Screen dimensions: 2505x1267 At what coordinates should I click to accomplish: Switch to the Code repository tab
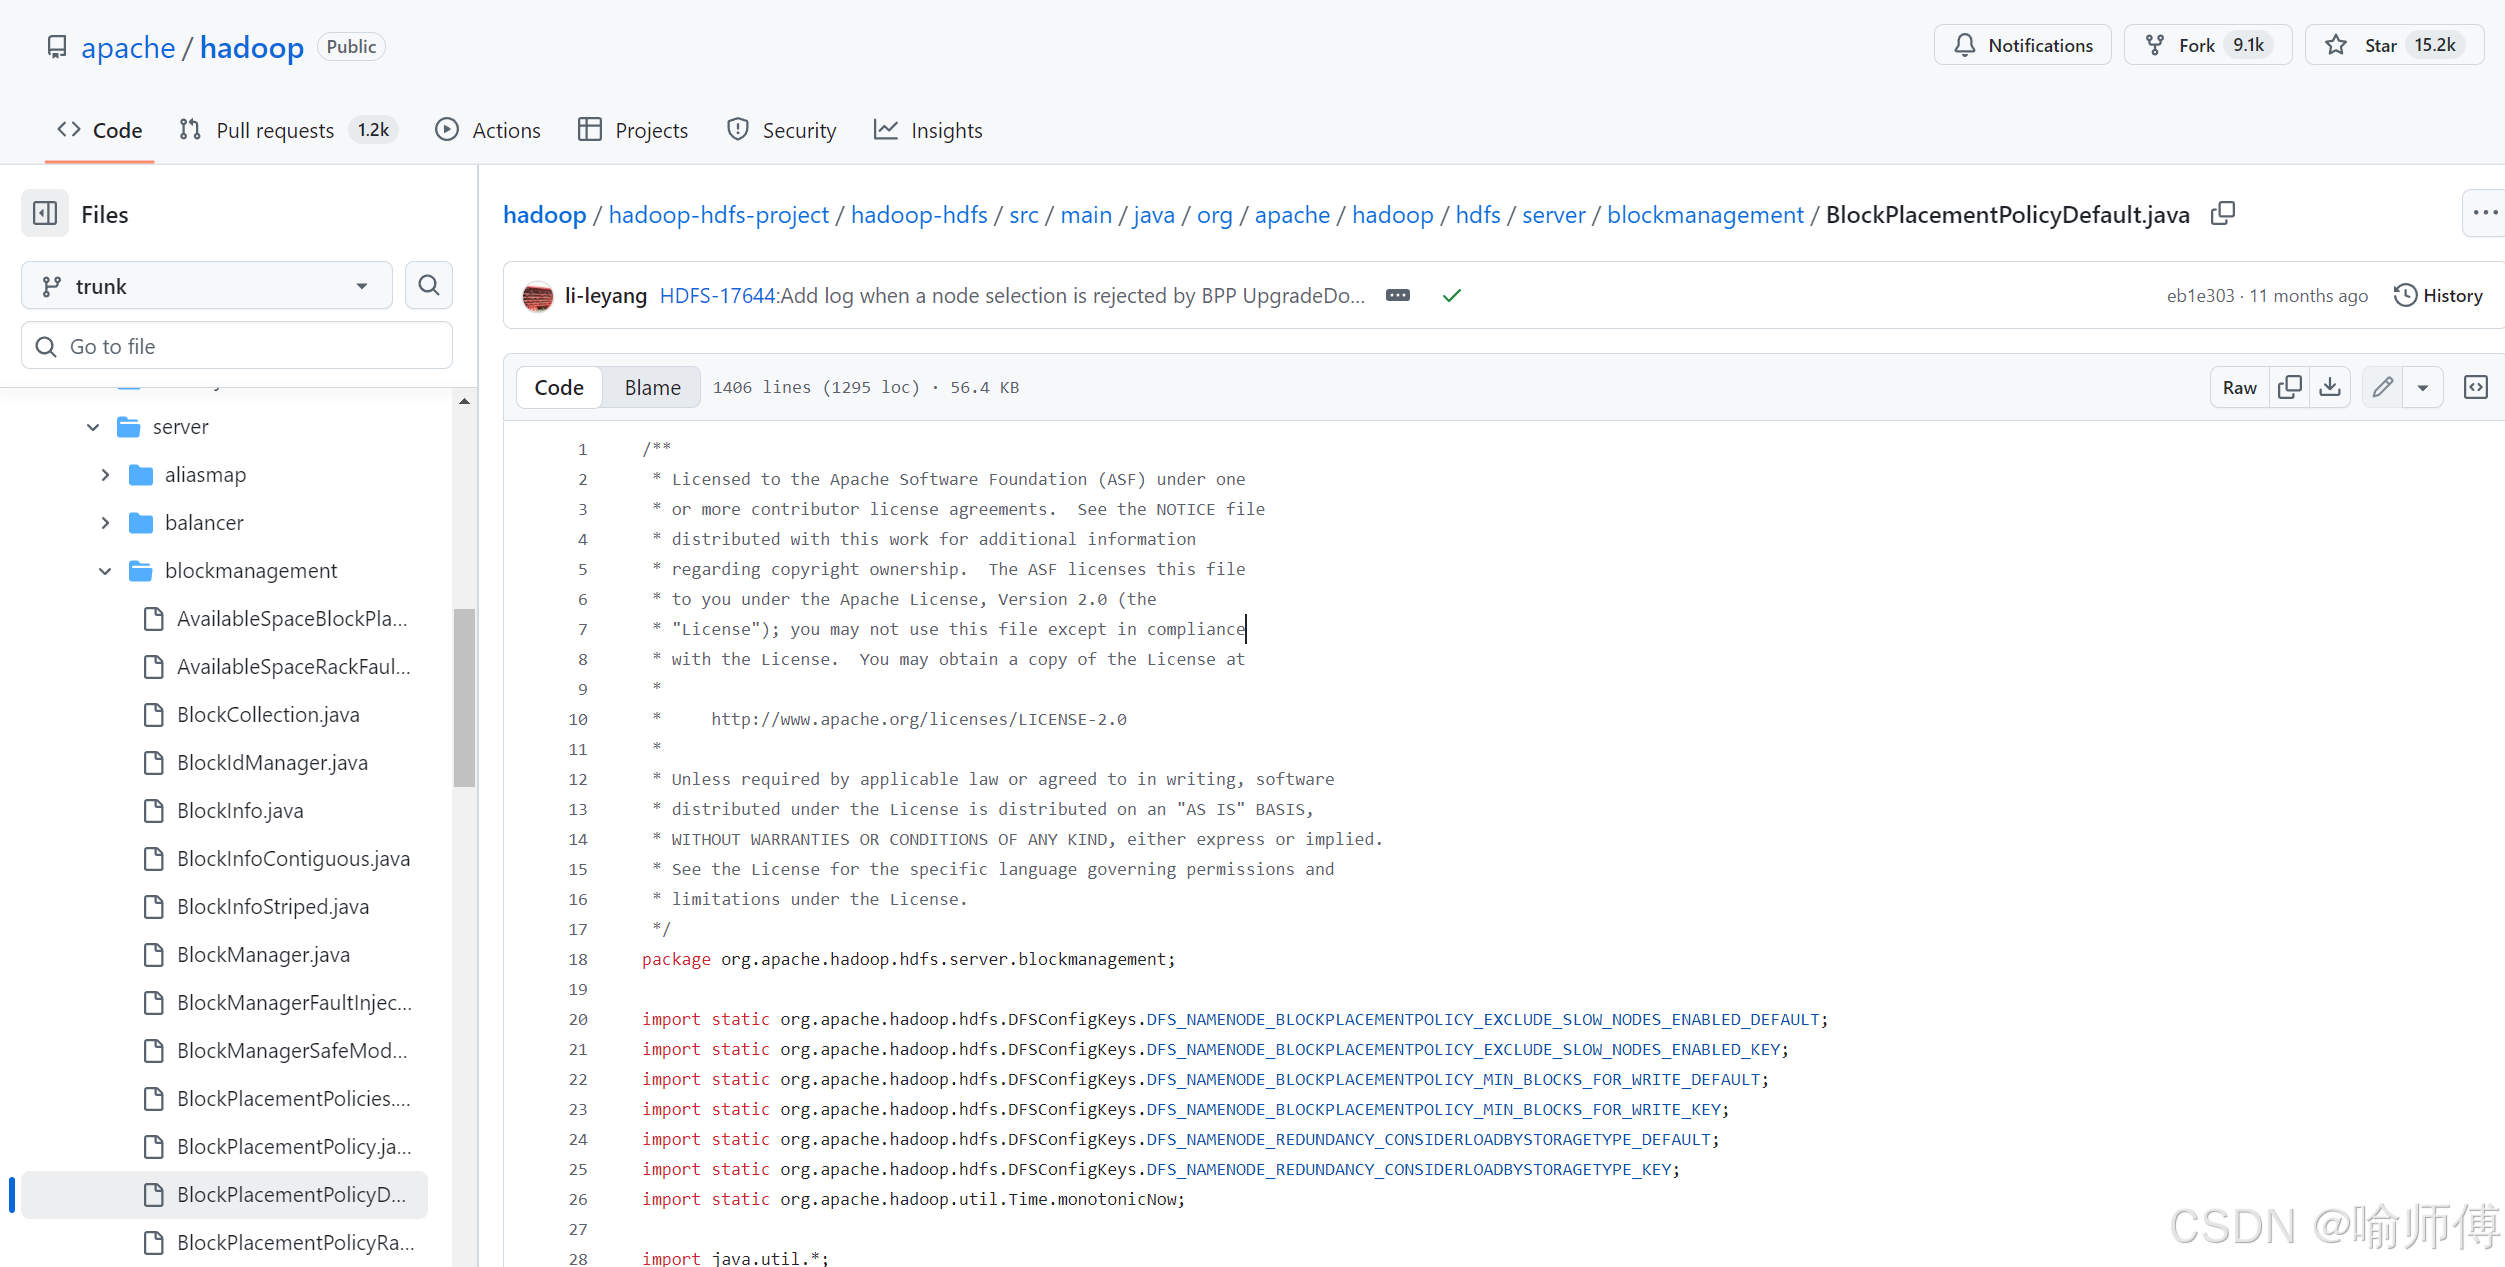100,130
